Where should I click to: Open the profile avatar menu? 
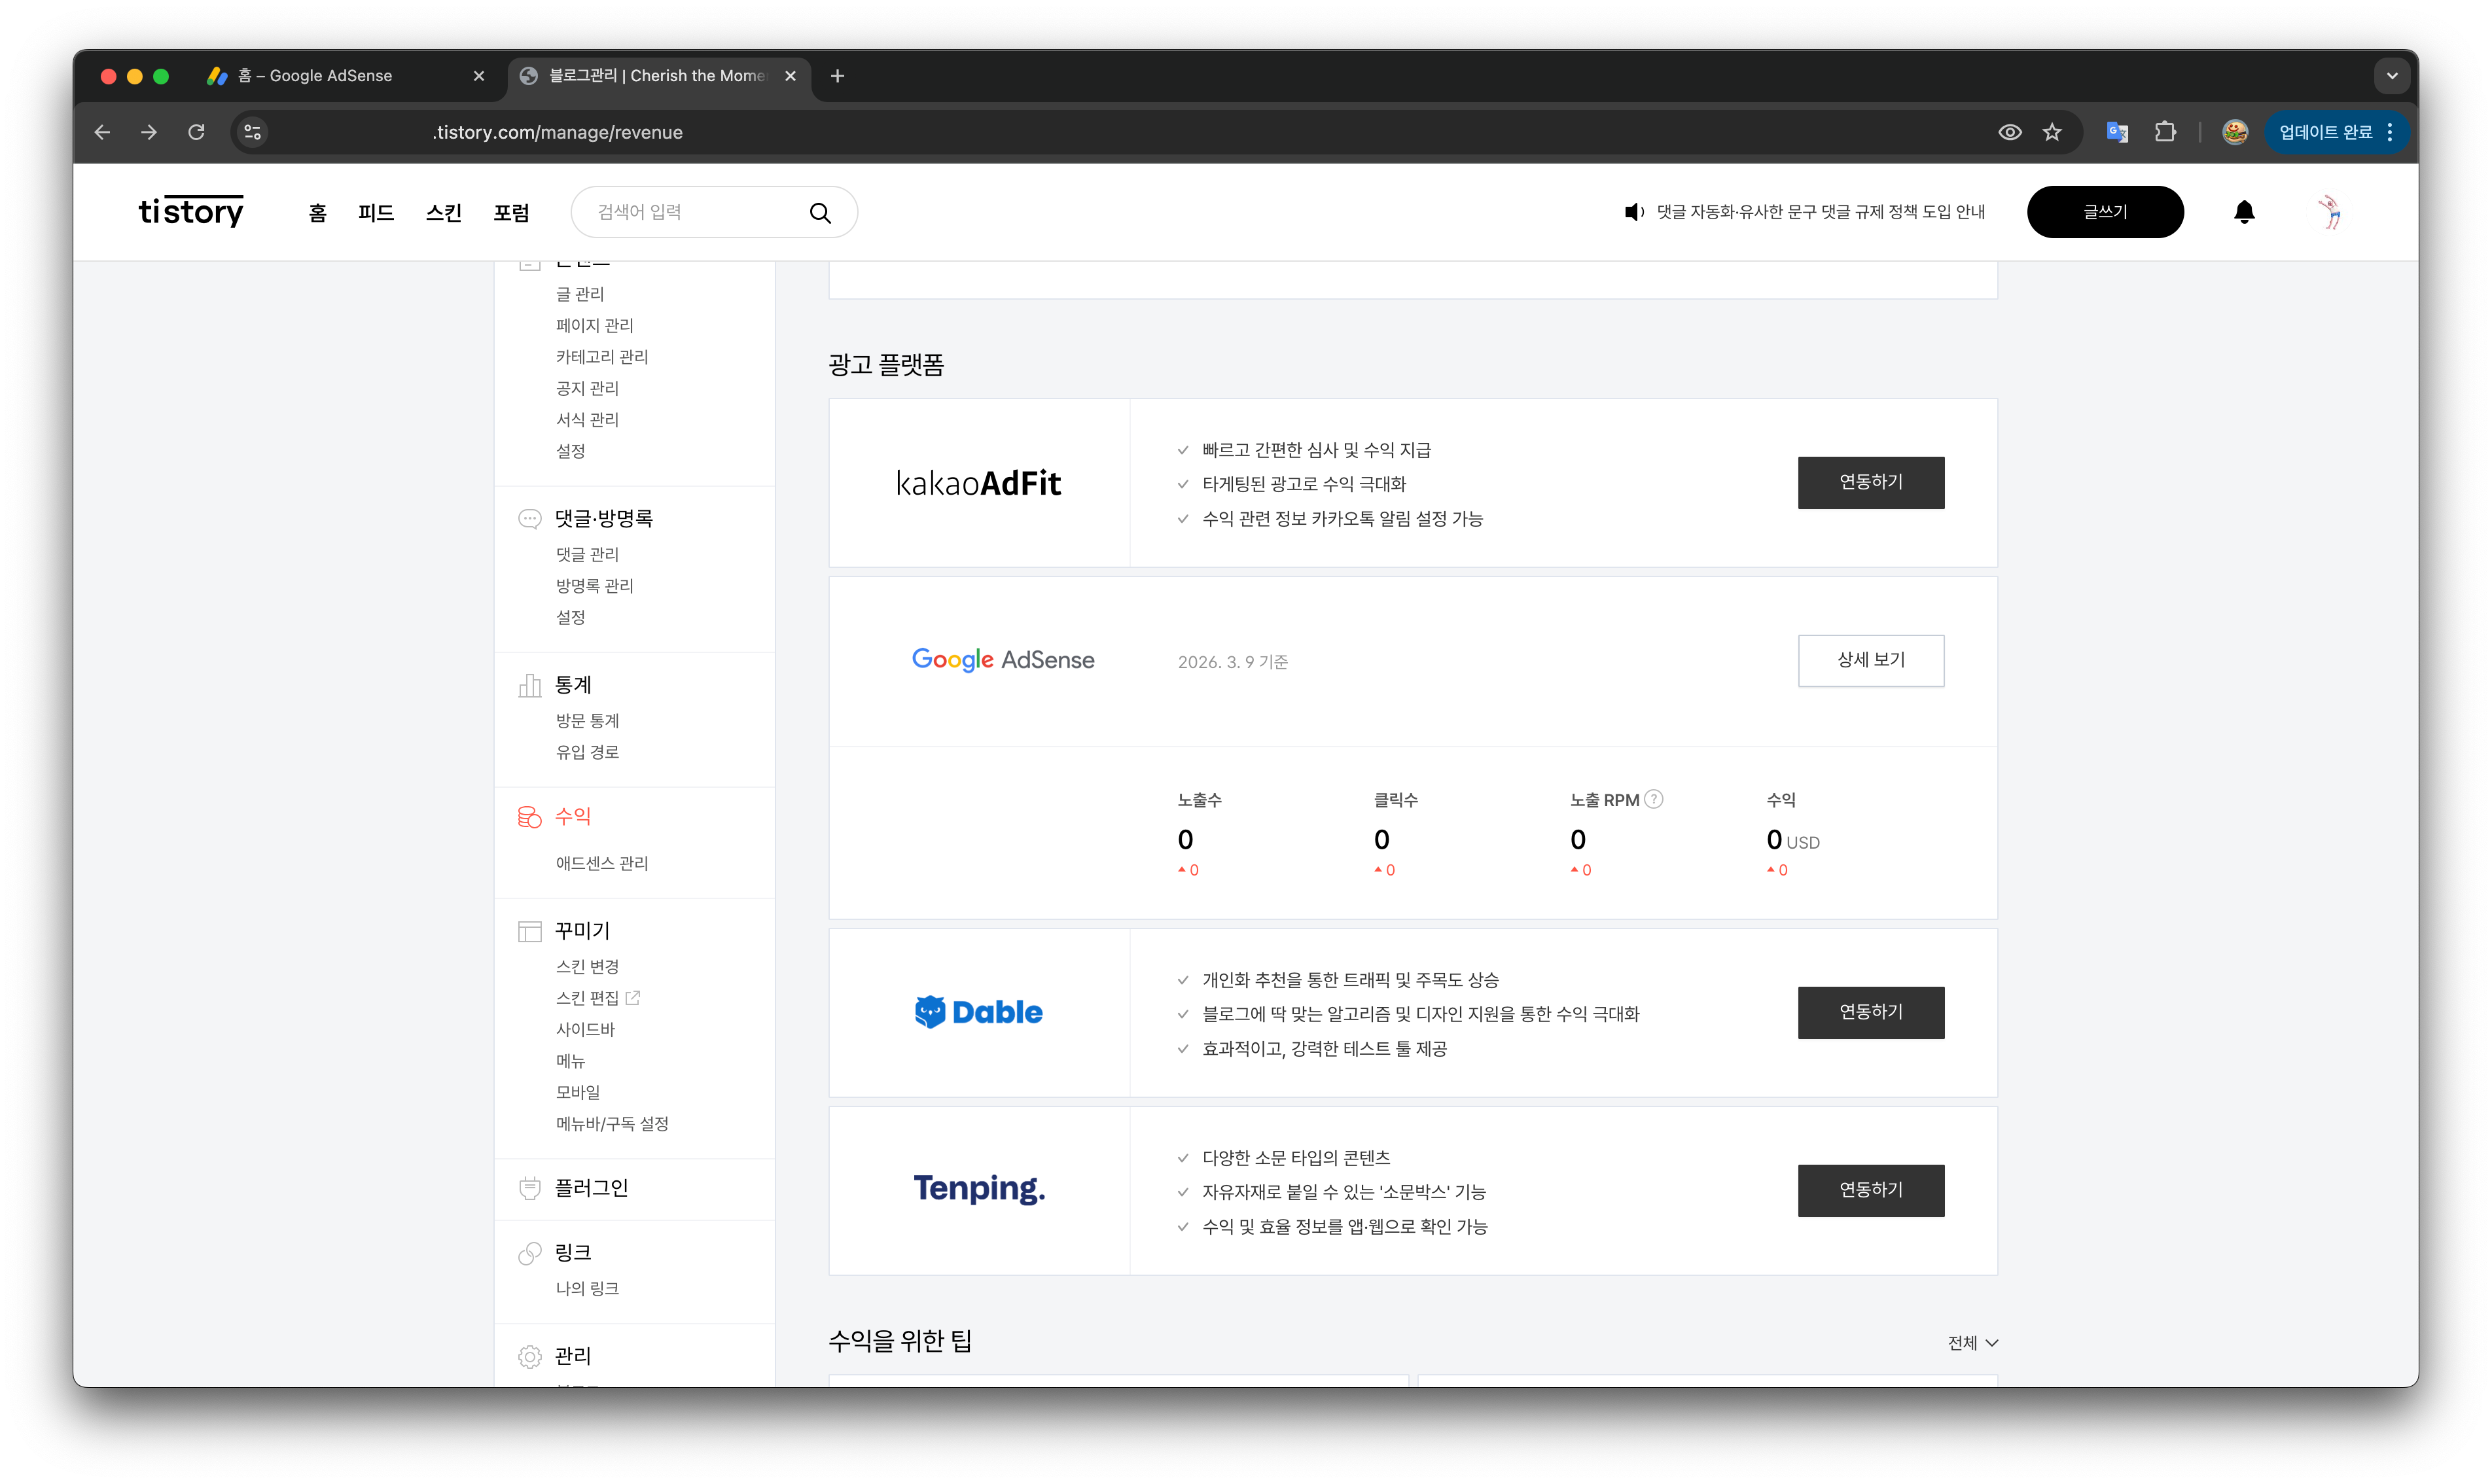2331,212
